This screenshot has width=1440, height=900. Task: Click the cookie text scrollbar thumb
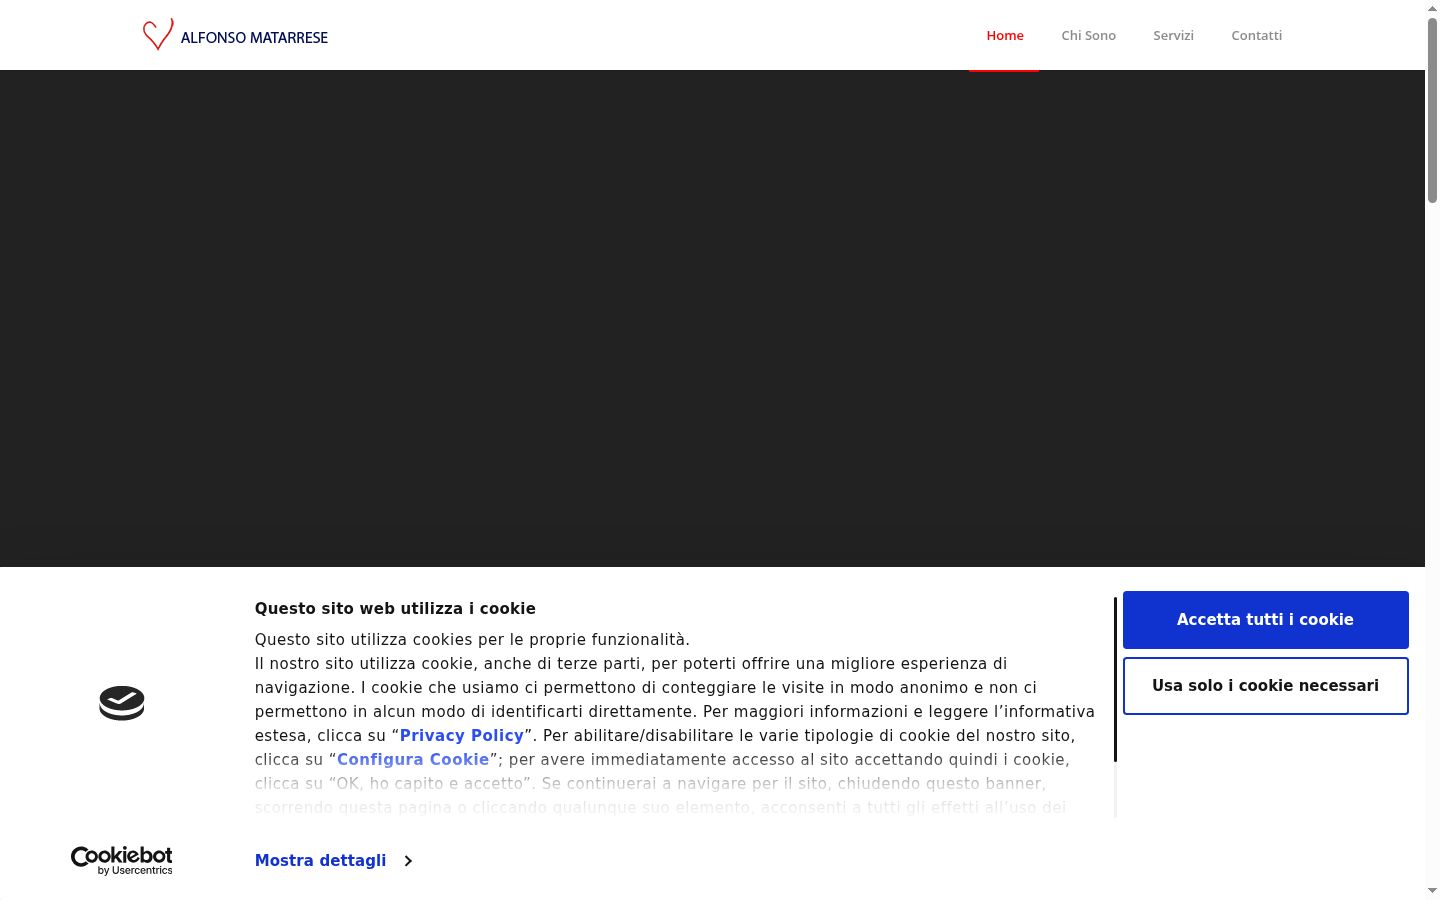click(x=1115, y=680)
